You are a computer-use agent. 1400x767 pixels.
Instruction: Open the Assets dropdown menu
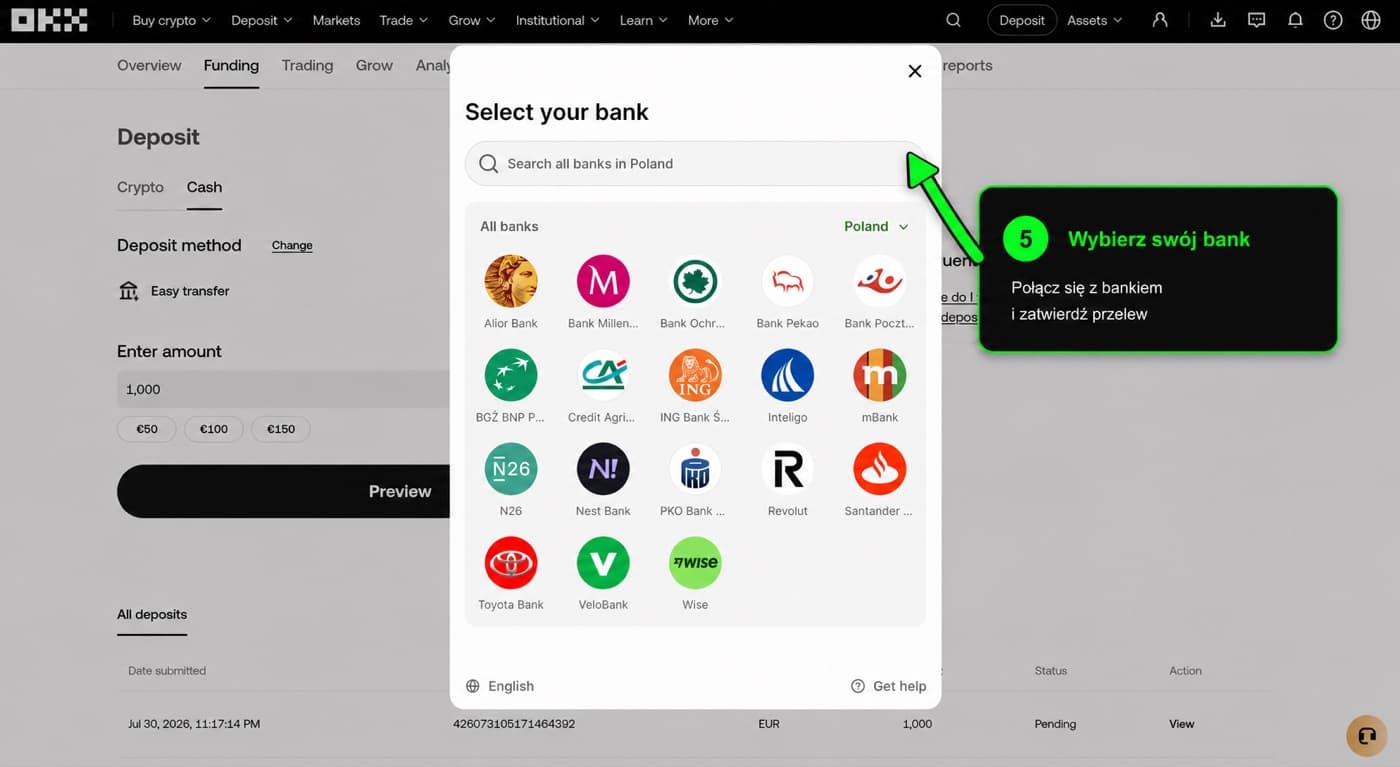coord(1094,20)
